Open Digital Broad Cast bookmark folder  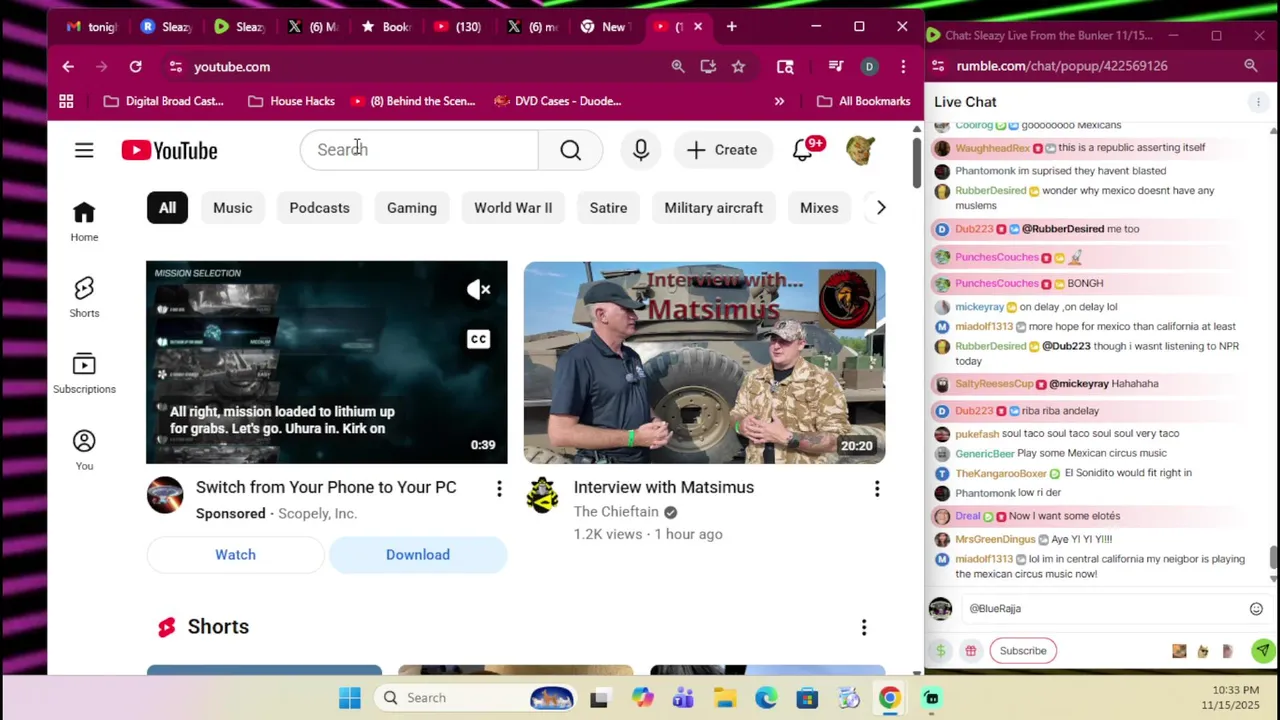click(x=164, y=101)
